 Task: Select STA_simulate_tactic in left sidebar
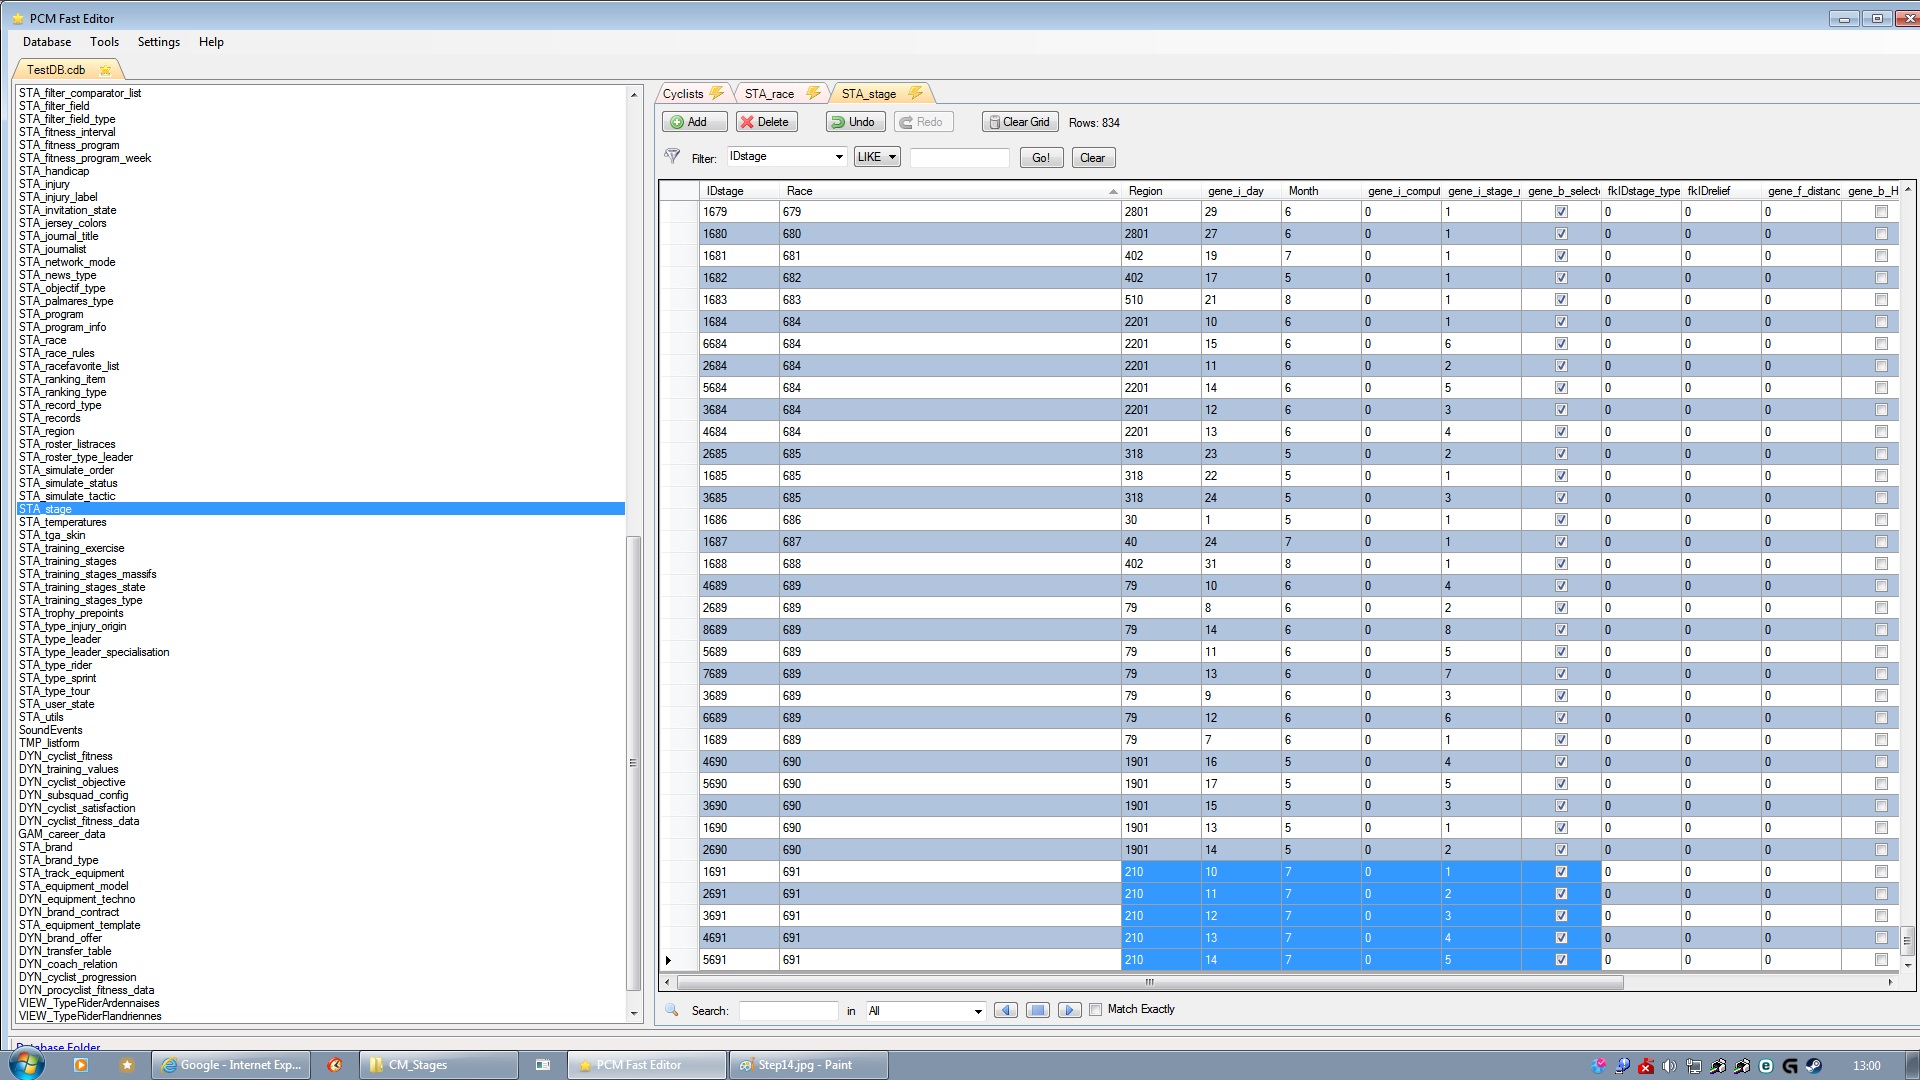coord(67,496)
